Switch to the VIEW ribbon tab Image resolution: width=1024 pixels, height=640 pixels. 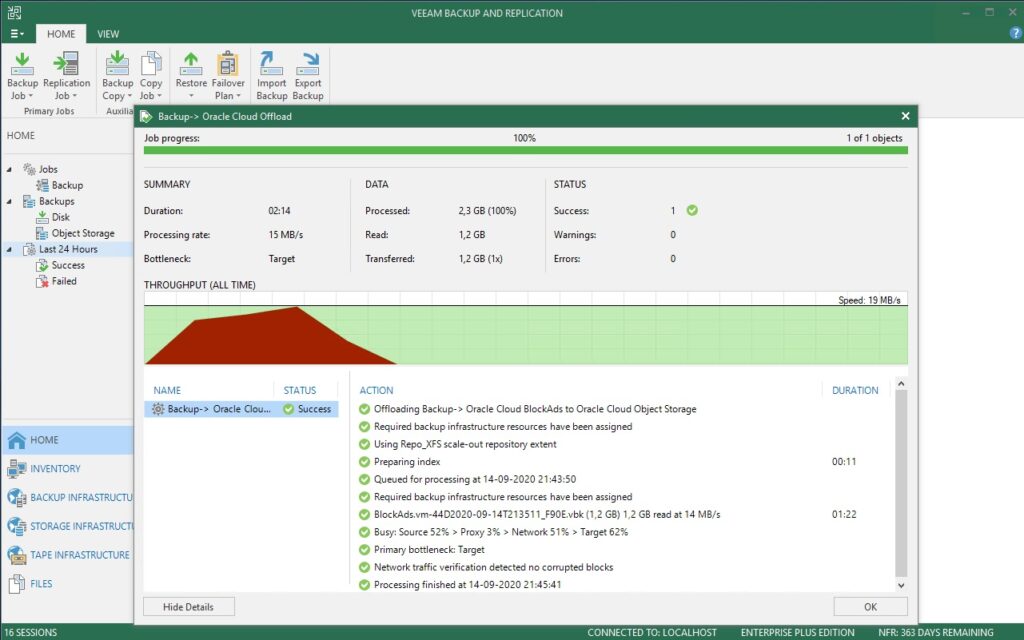tap(108, 34)
